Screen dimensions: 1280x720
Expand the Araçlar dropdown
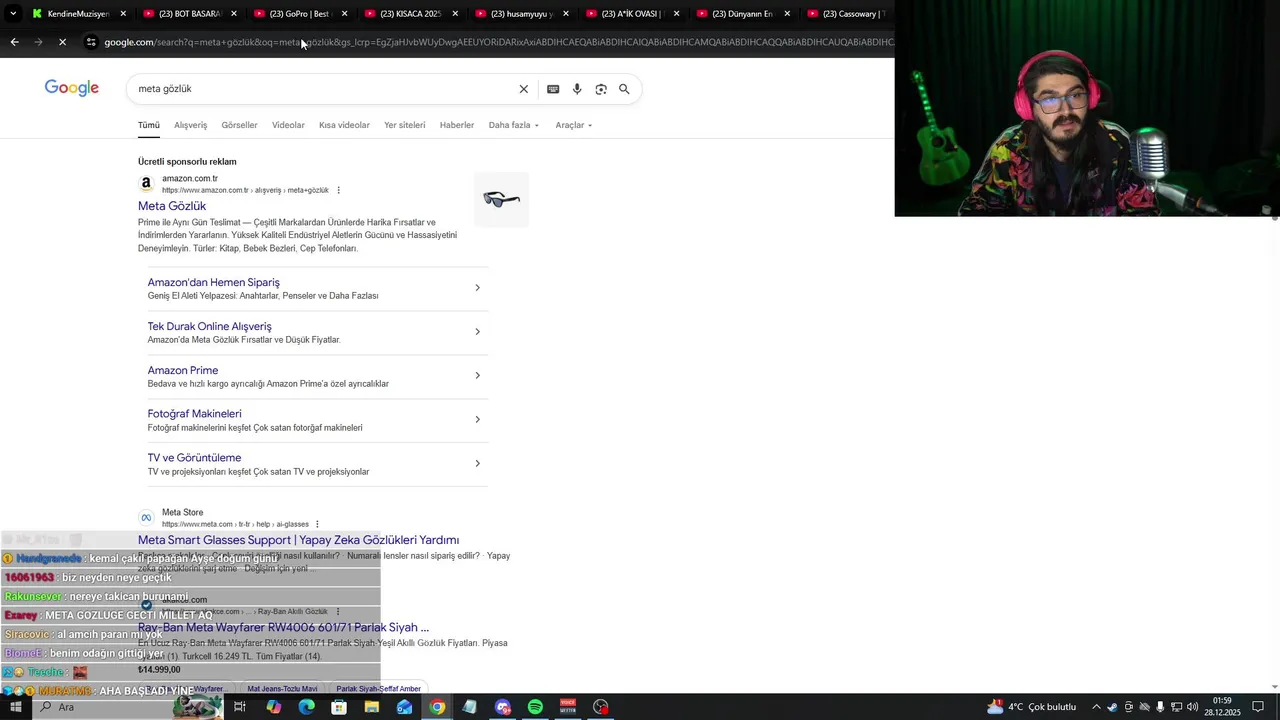point(574,125)
